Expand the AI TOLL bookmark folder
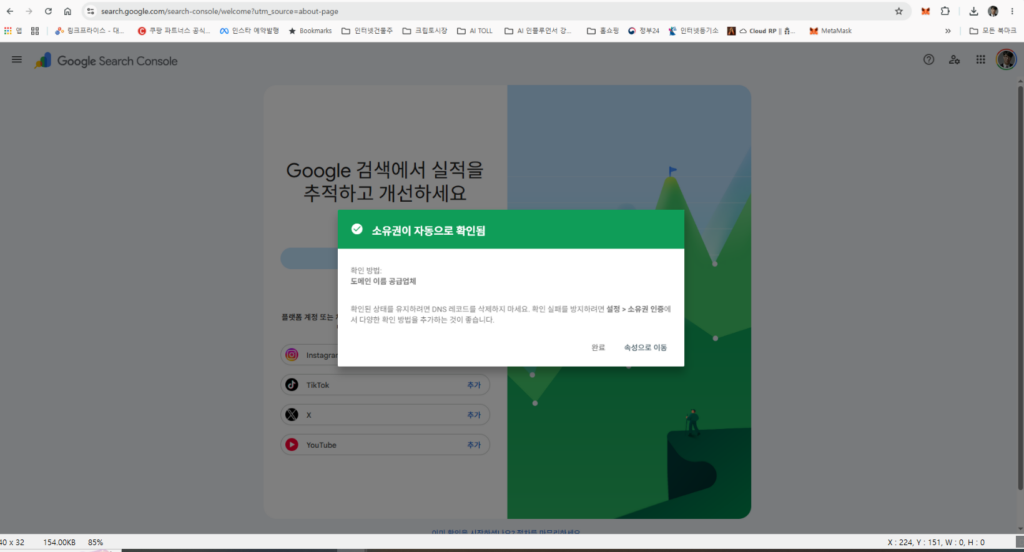 click(x=475, y=31)
